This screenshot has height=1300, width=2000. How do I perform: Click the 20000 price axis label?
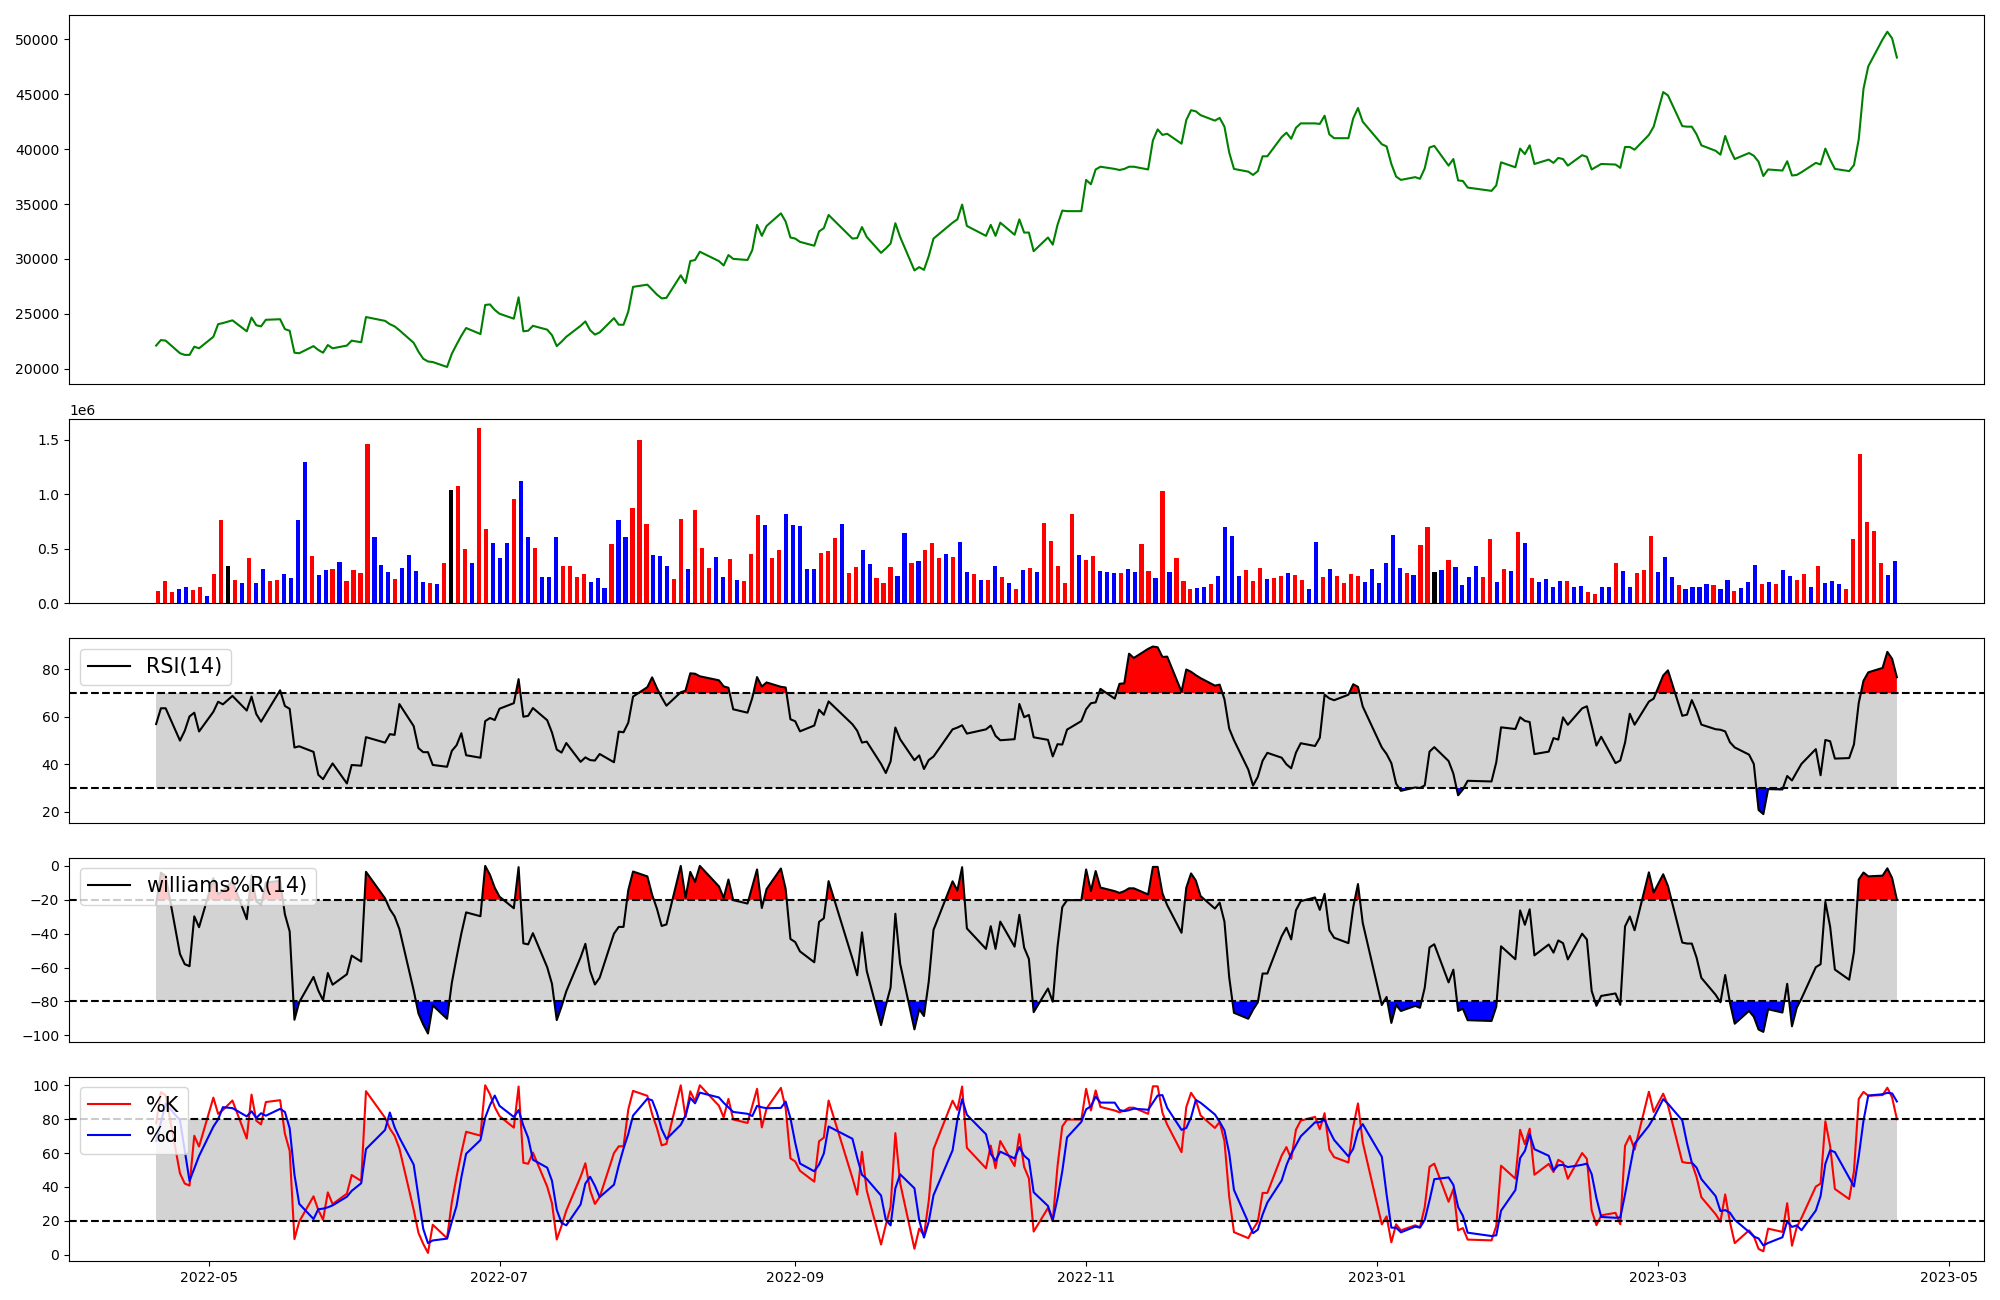tap(38, 369)
